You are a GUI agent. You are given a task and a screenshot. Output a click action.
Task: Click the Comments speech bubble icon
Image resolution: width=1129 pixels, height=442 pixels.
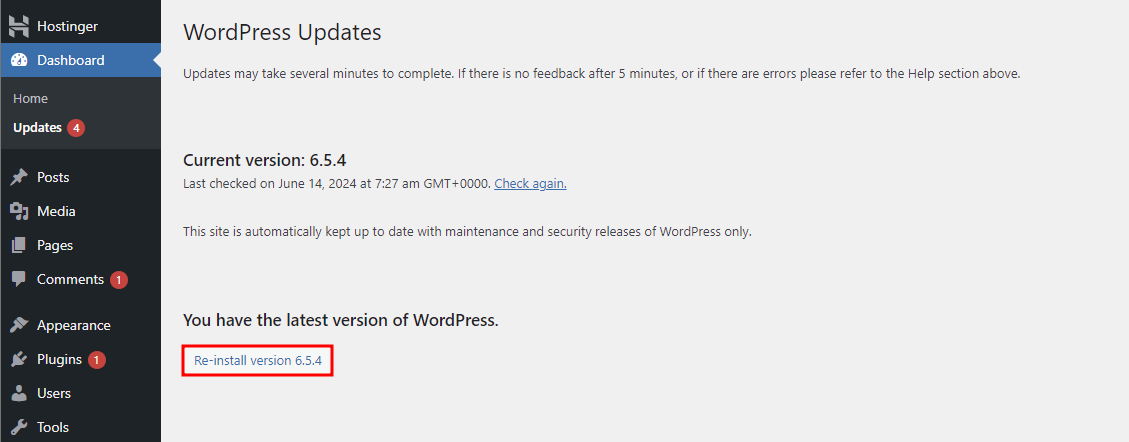pos(19,279)
